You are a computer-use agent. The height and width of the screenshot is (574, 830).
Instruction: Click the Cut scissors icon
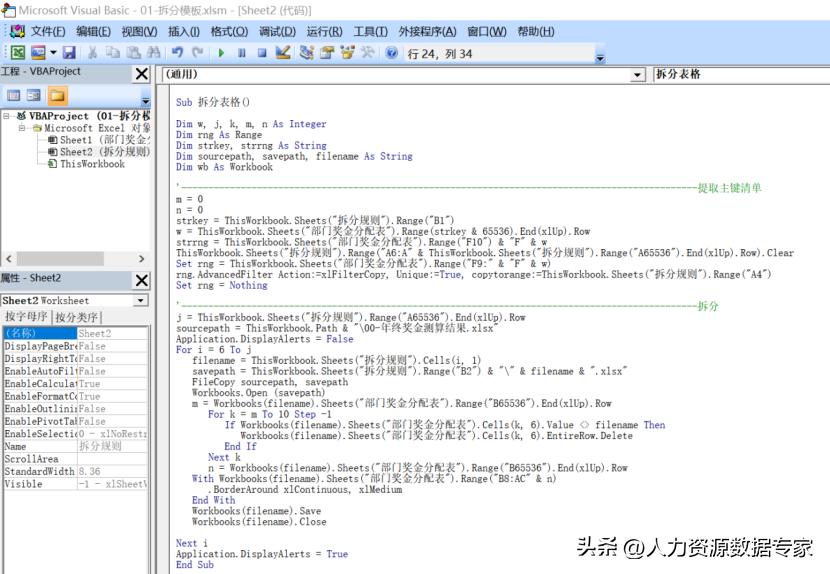(93, 52)
